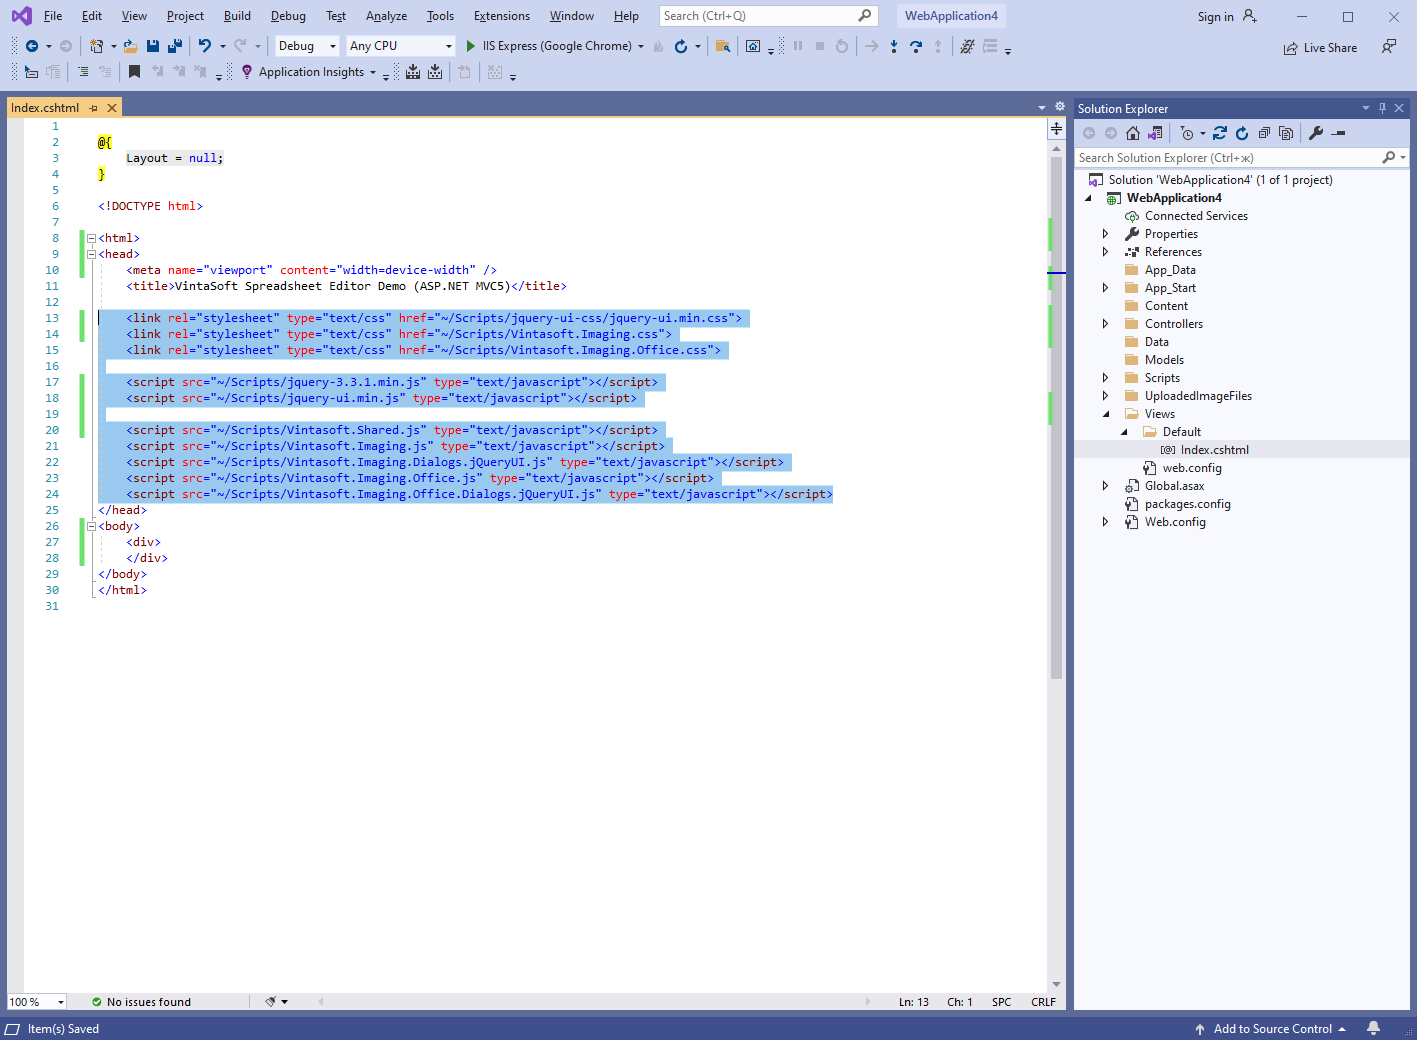Open the Build menu
1417x1040 pixels.
click(237, 16)
